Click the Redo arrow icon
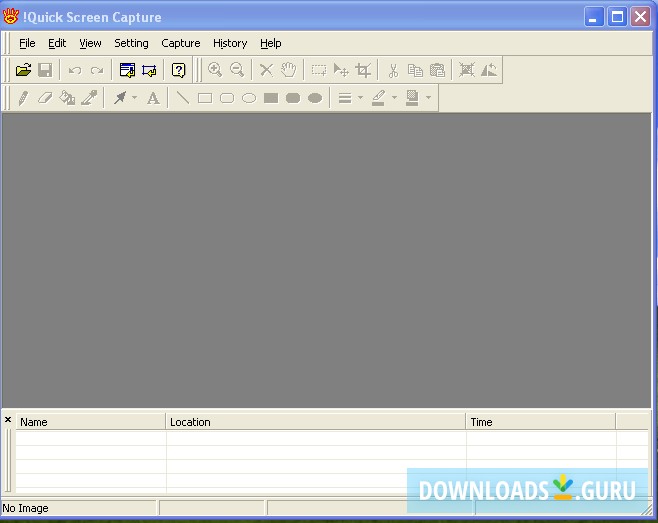The width and height of the screenshot is (658, 523). click(x=97, y=70)
